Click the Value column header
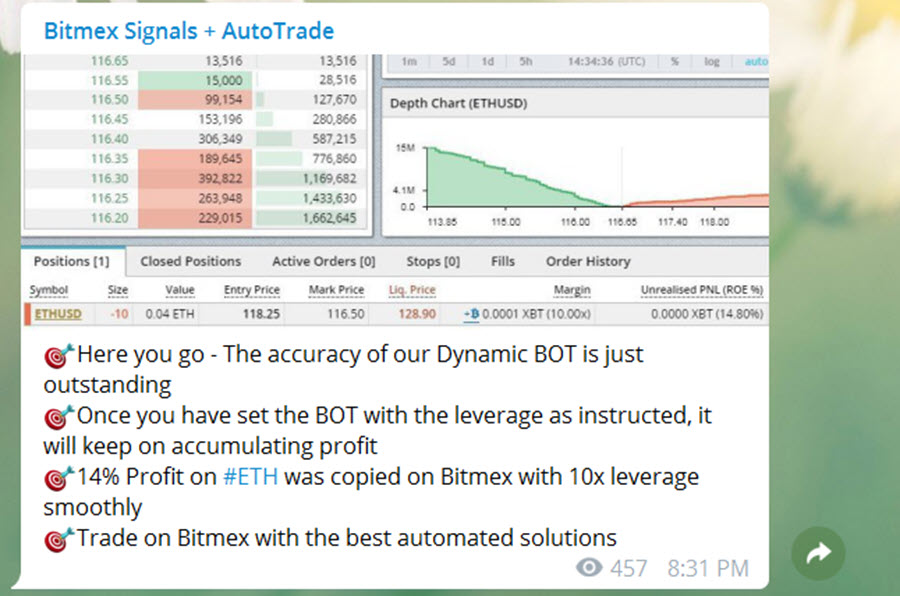 (x=180, y=290)
